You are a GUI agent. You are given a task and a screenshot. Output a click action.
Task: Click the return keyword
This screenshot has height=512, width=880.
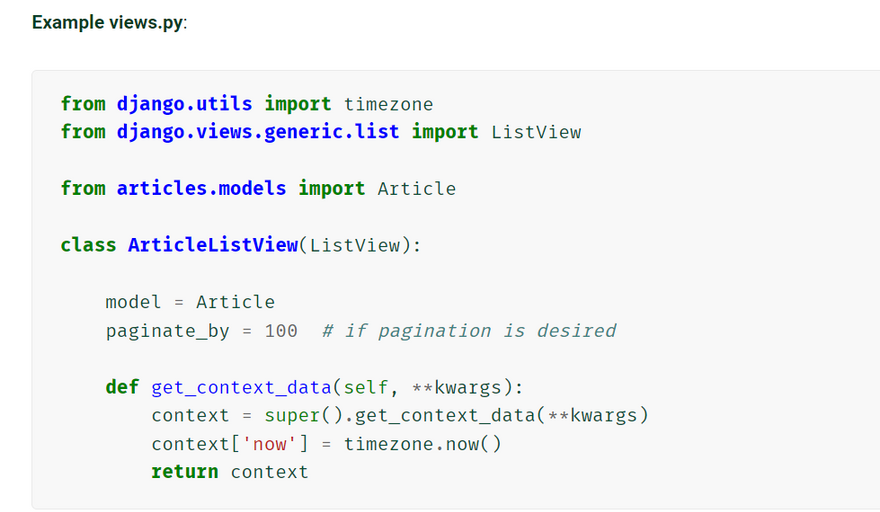pos(184,471)
